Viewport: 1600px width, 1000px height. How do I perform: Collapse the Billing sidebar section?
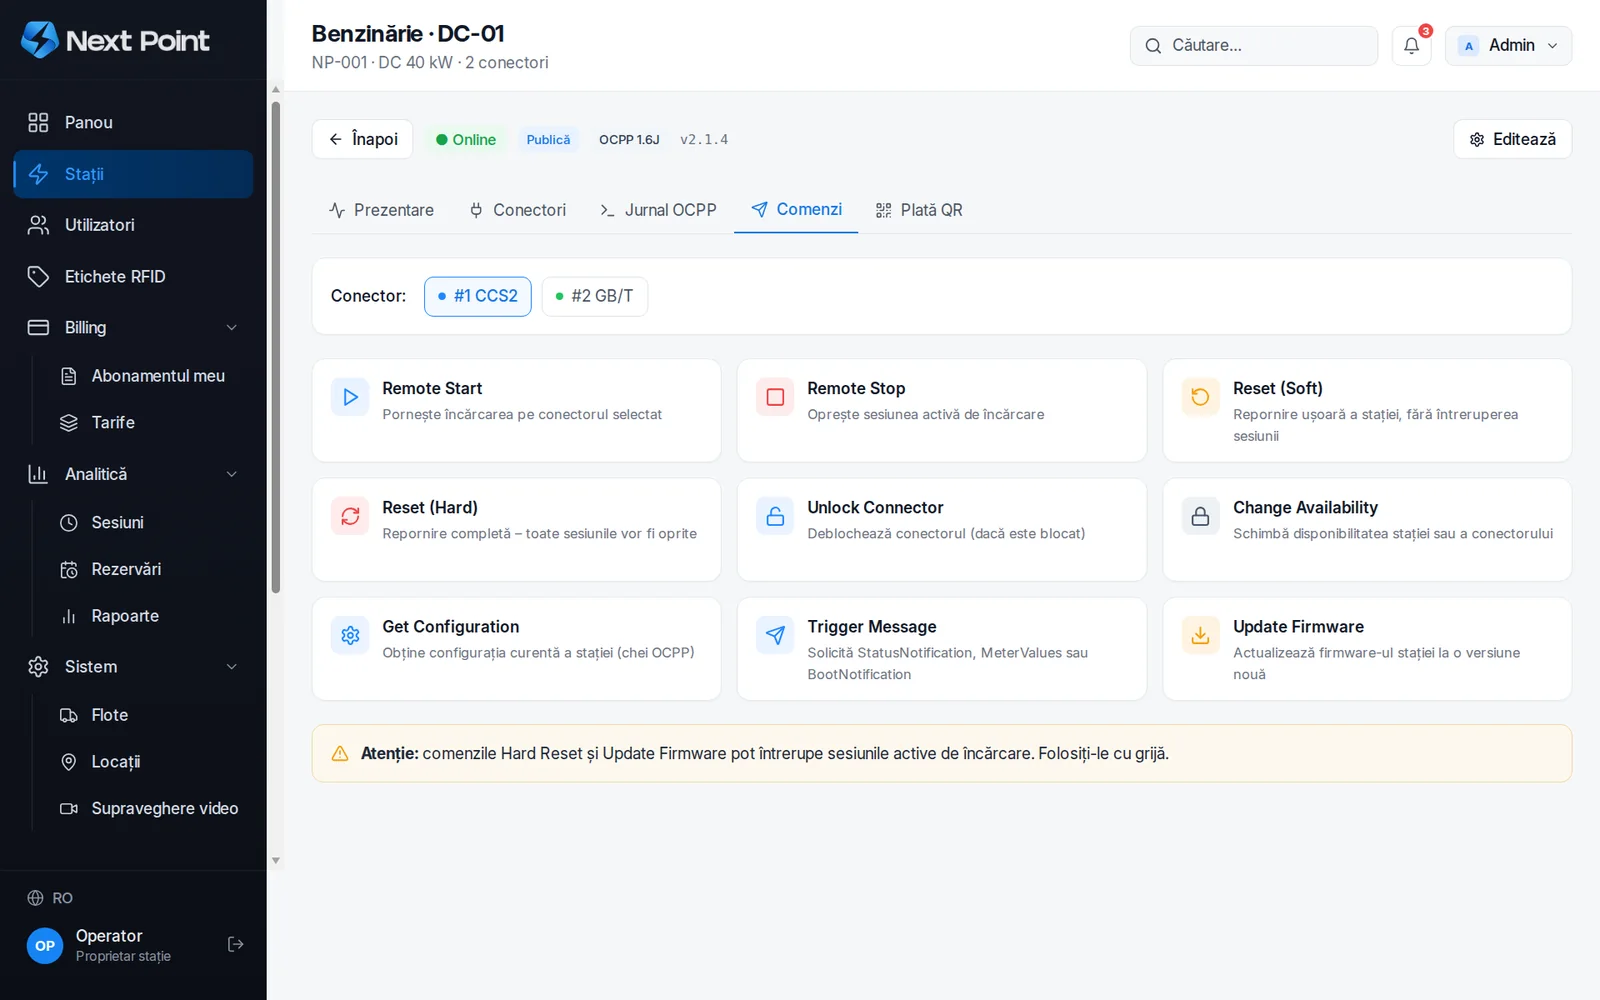(133, 327)
